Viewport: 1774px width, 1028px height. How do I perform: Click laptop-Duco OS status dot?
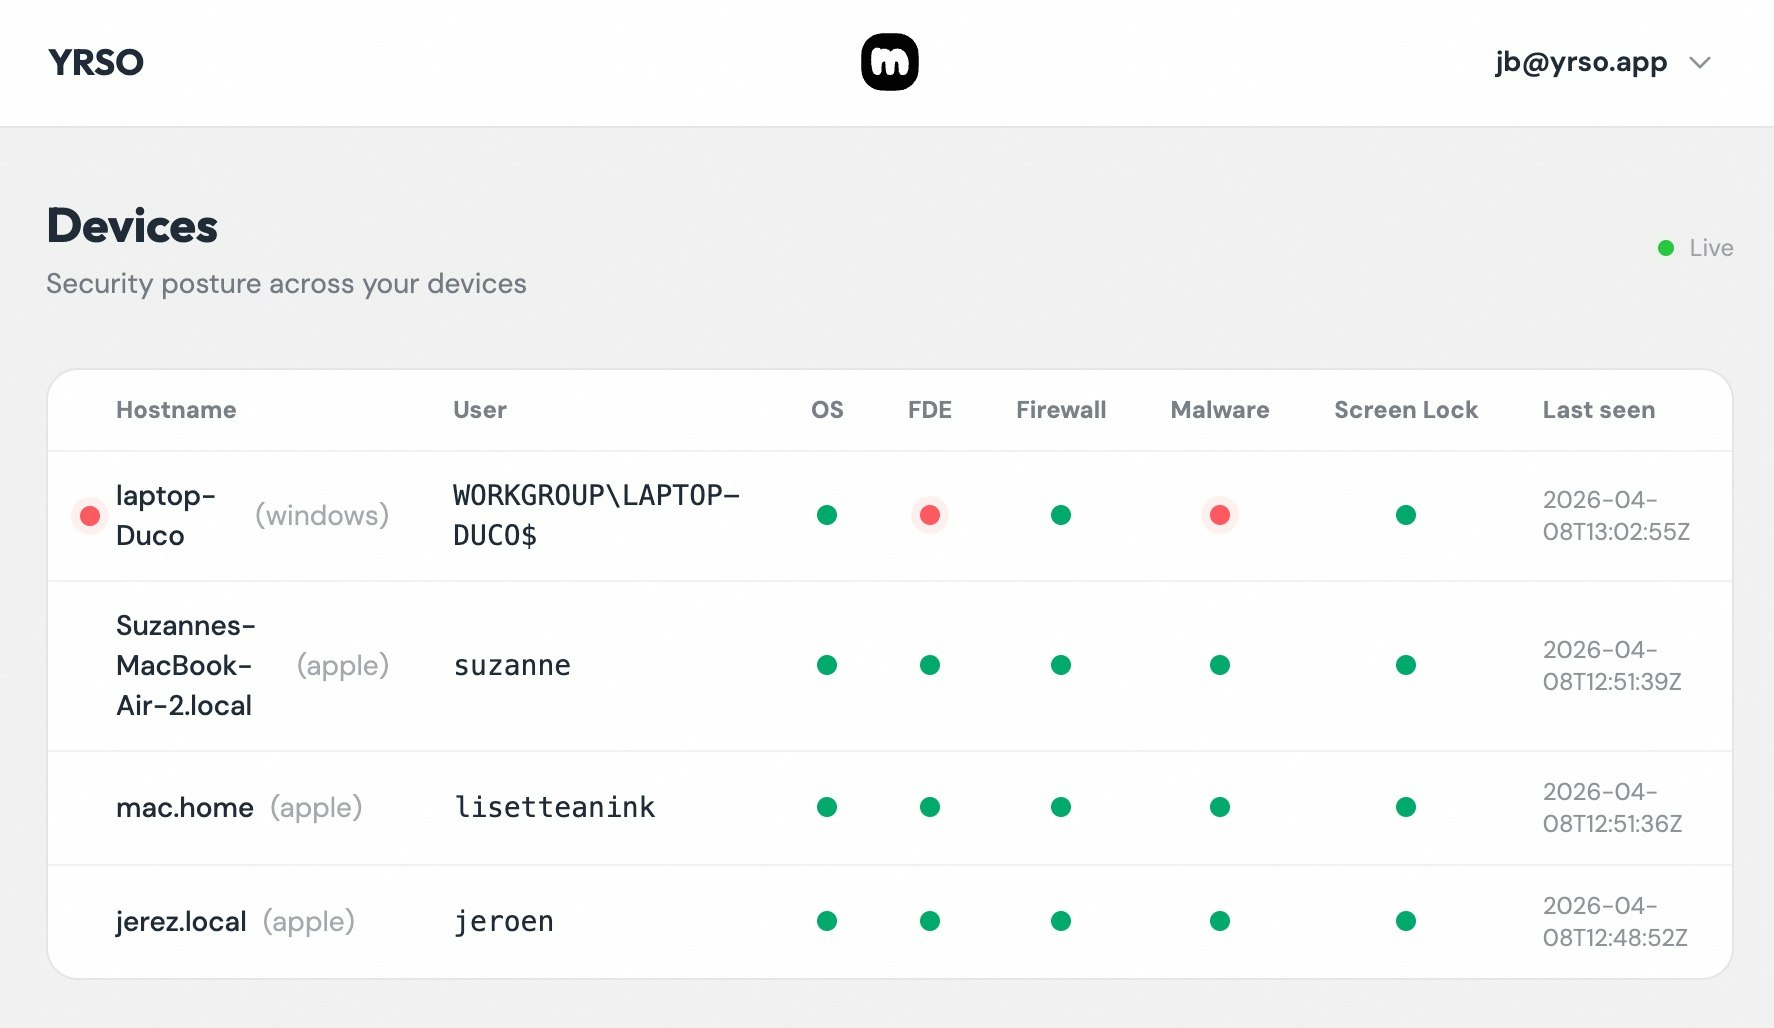(827, 515)
